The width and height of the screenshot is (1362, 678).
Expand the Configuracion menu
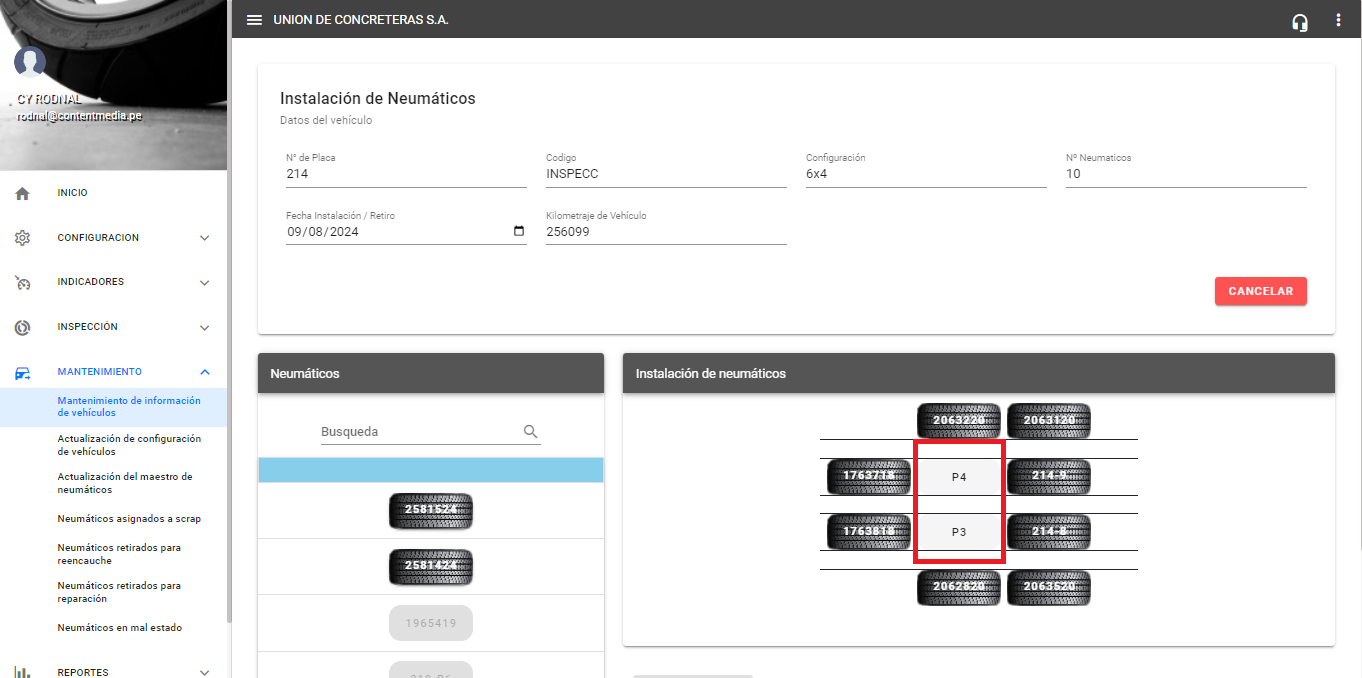(204, 238)
